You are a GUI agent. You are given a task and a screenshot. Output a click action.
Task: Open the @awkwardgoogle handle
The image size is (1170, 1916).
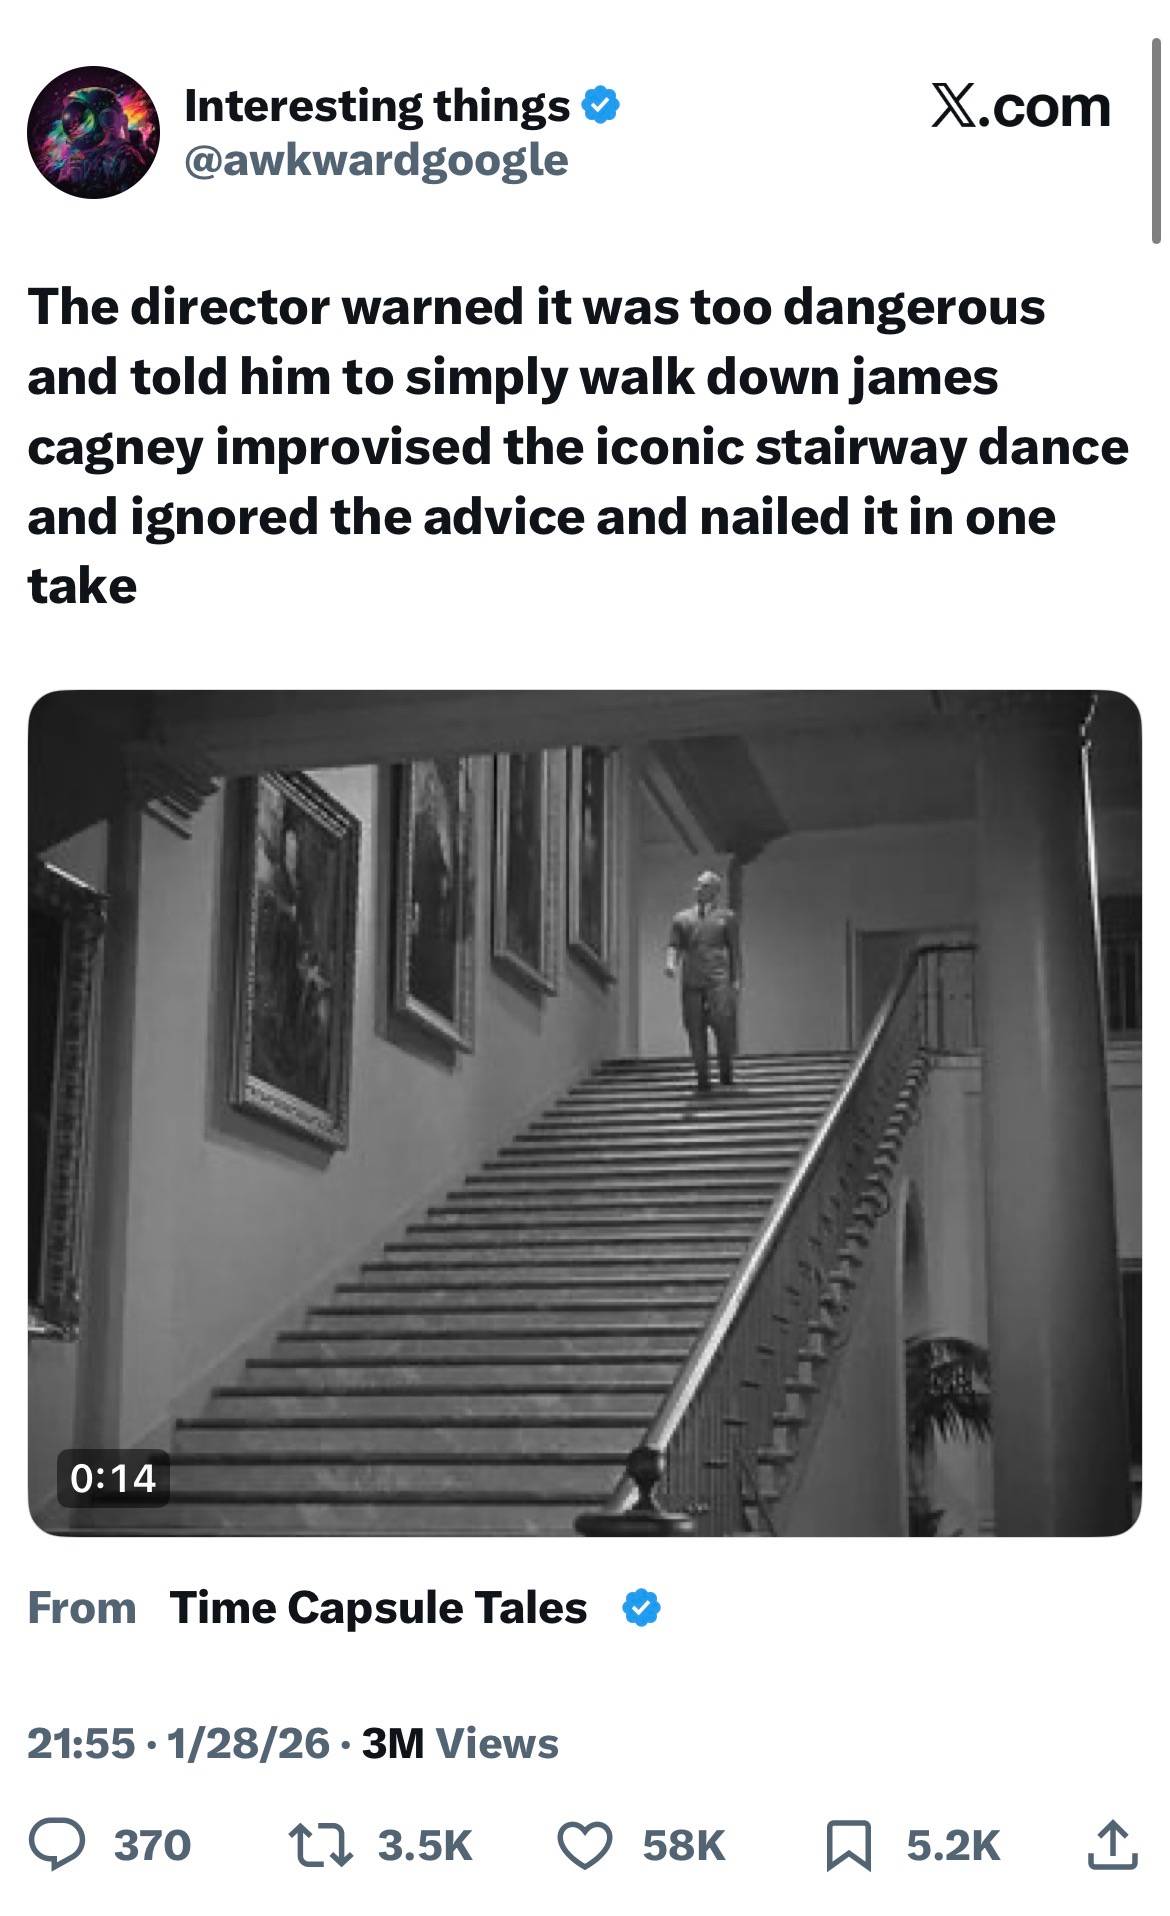tap(376, 160)
